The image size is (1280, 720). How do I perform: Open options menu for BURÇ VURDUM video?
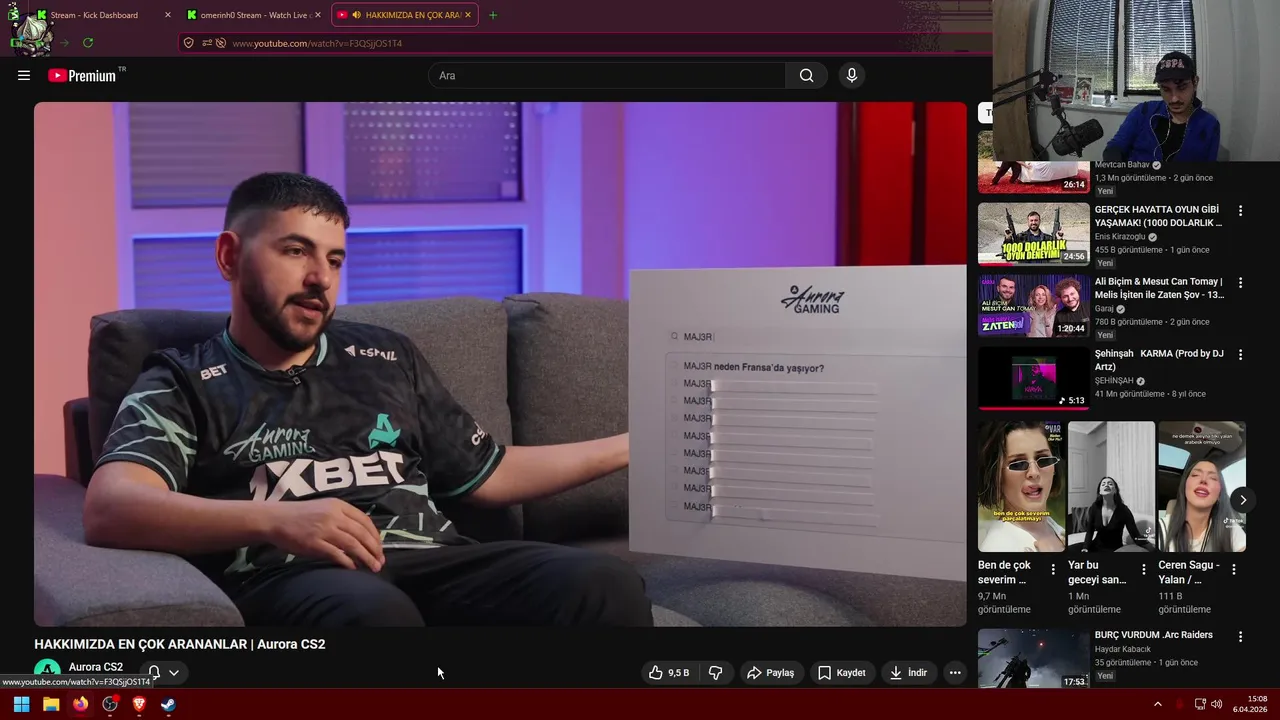[x=1240, y=636]
